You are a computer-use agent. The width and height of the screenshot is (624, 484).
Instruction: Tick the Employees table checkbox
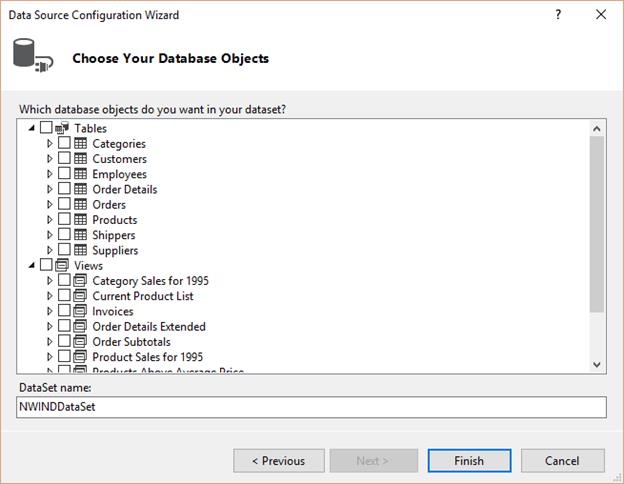(x=64, y=174)
